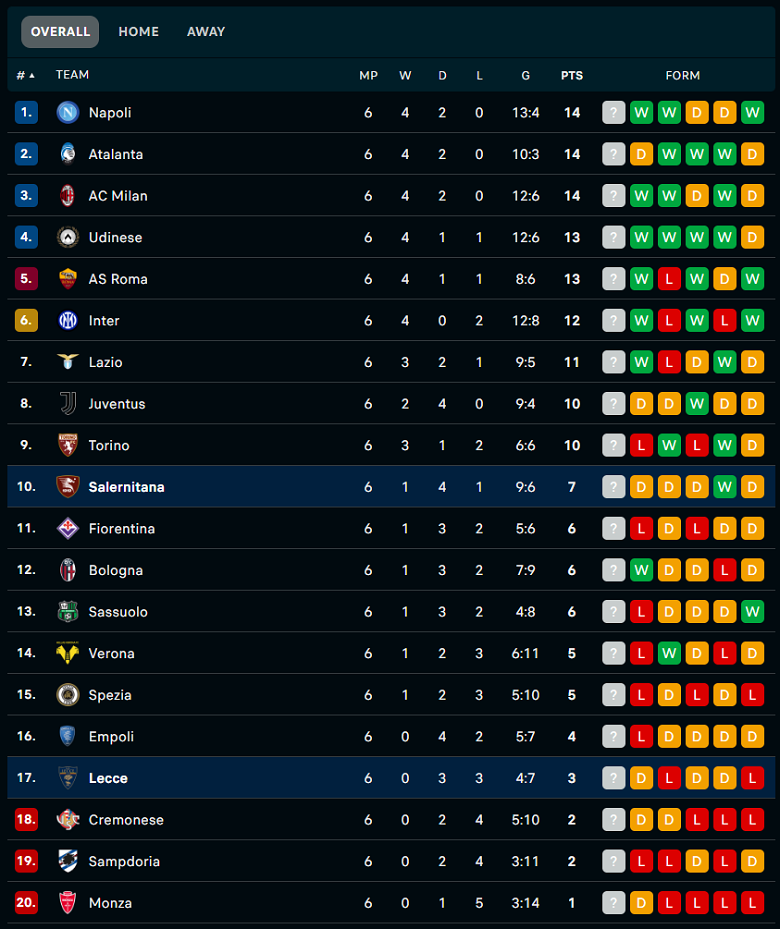Click the AS Roma club badge
This screenshot has height=929, width=780.
point(68,279)
